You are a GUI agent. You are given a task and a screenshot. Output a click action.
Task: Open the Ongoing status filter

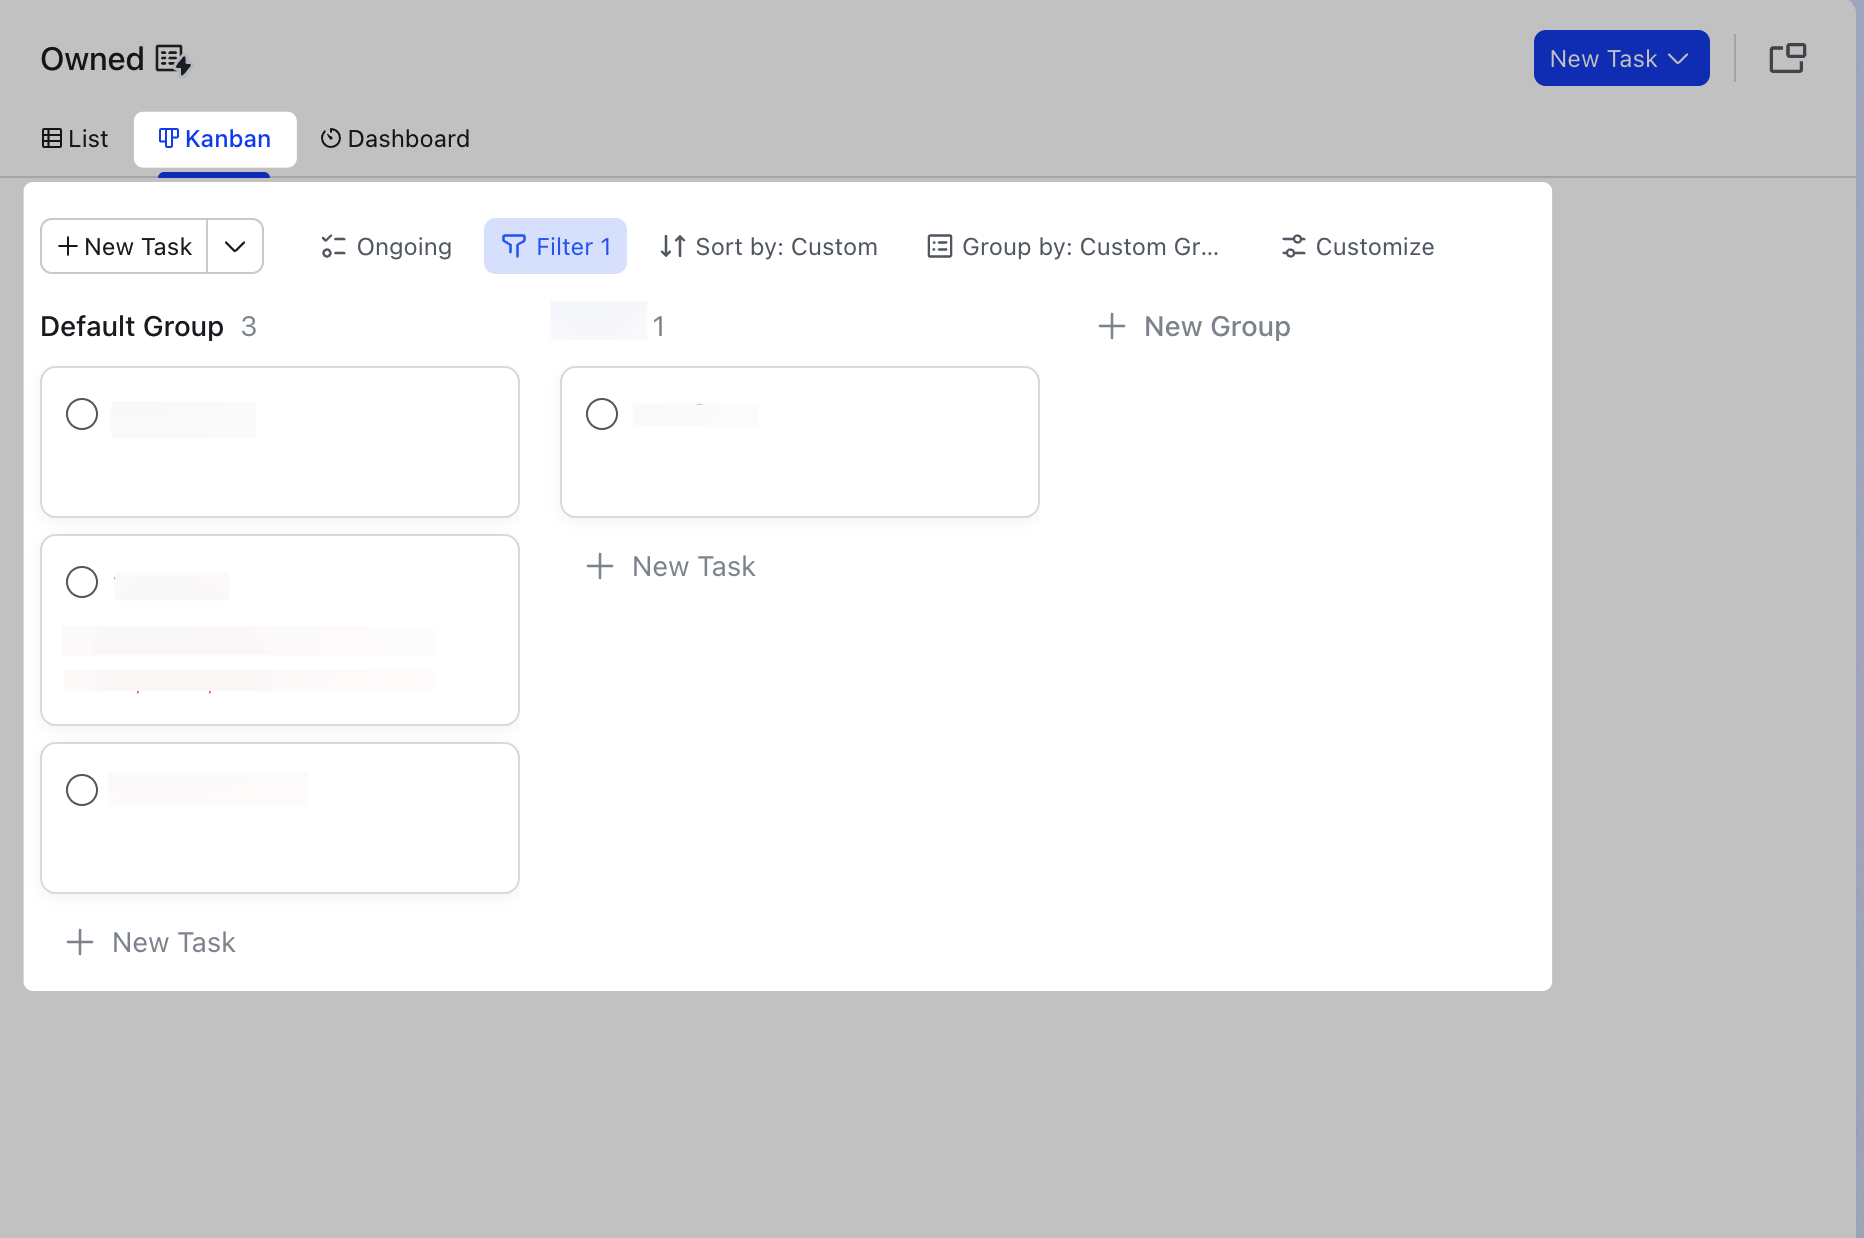386,246
